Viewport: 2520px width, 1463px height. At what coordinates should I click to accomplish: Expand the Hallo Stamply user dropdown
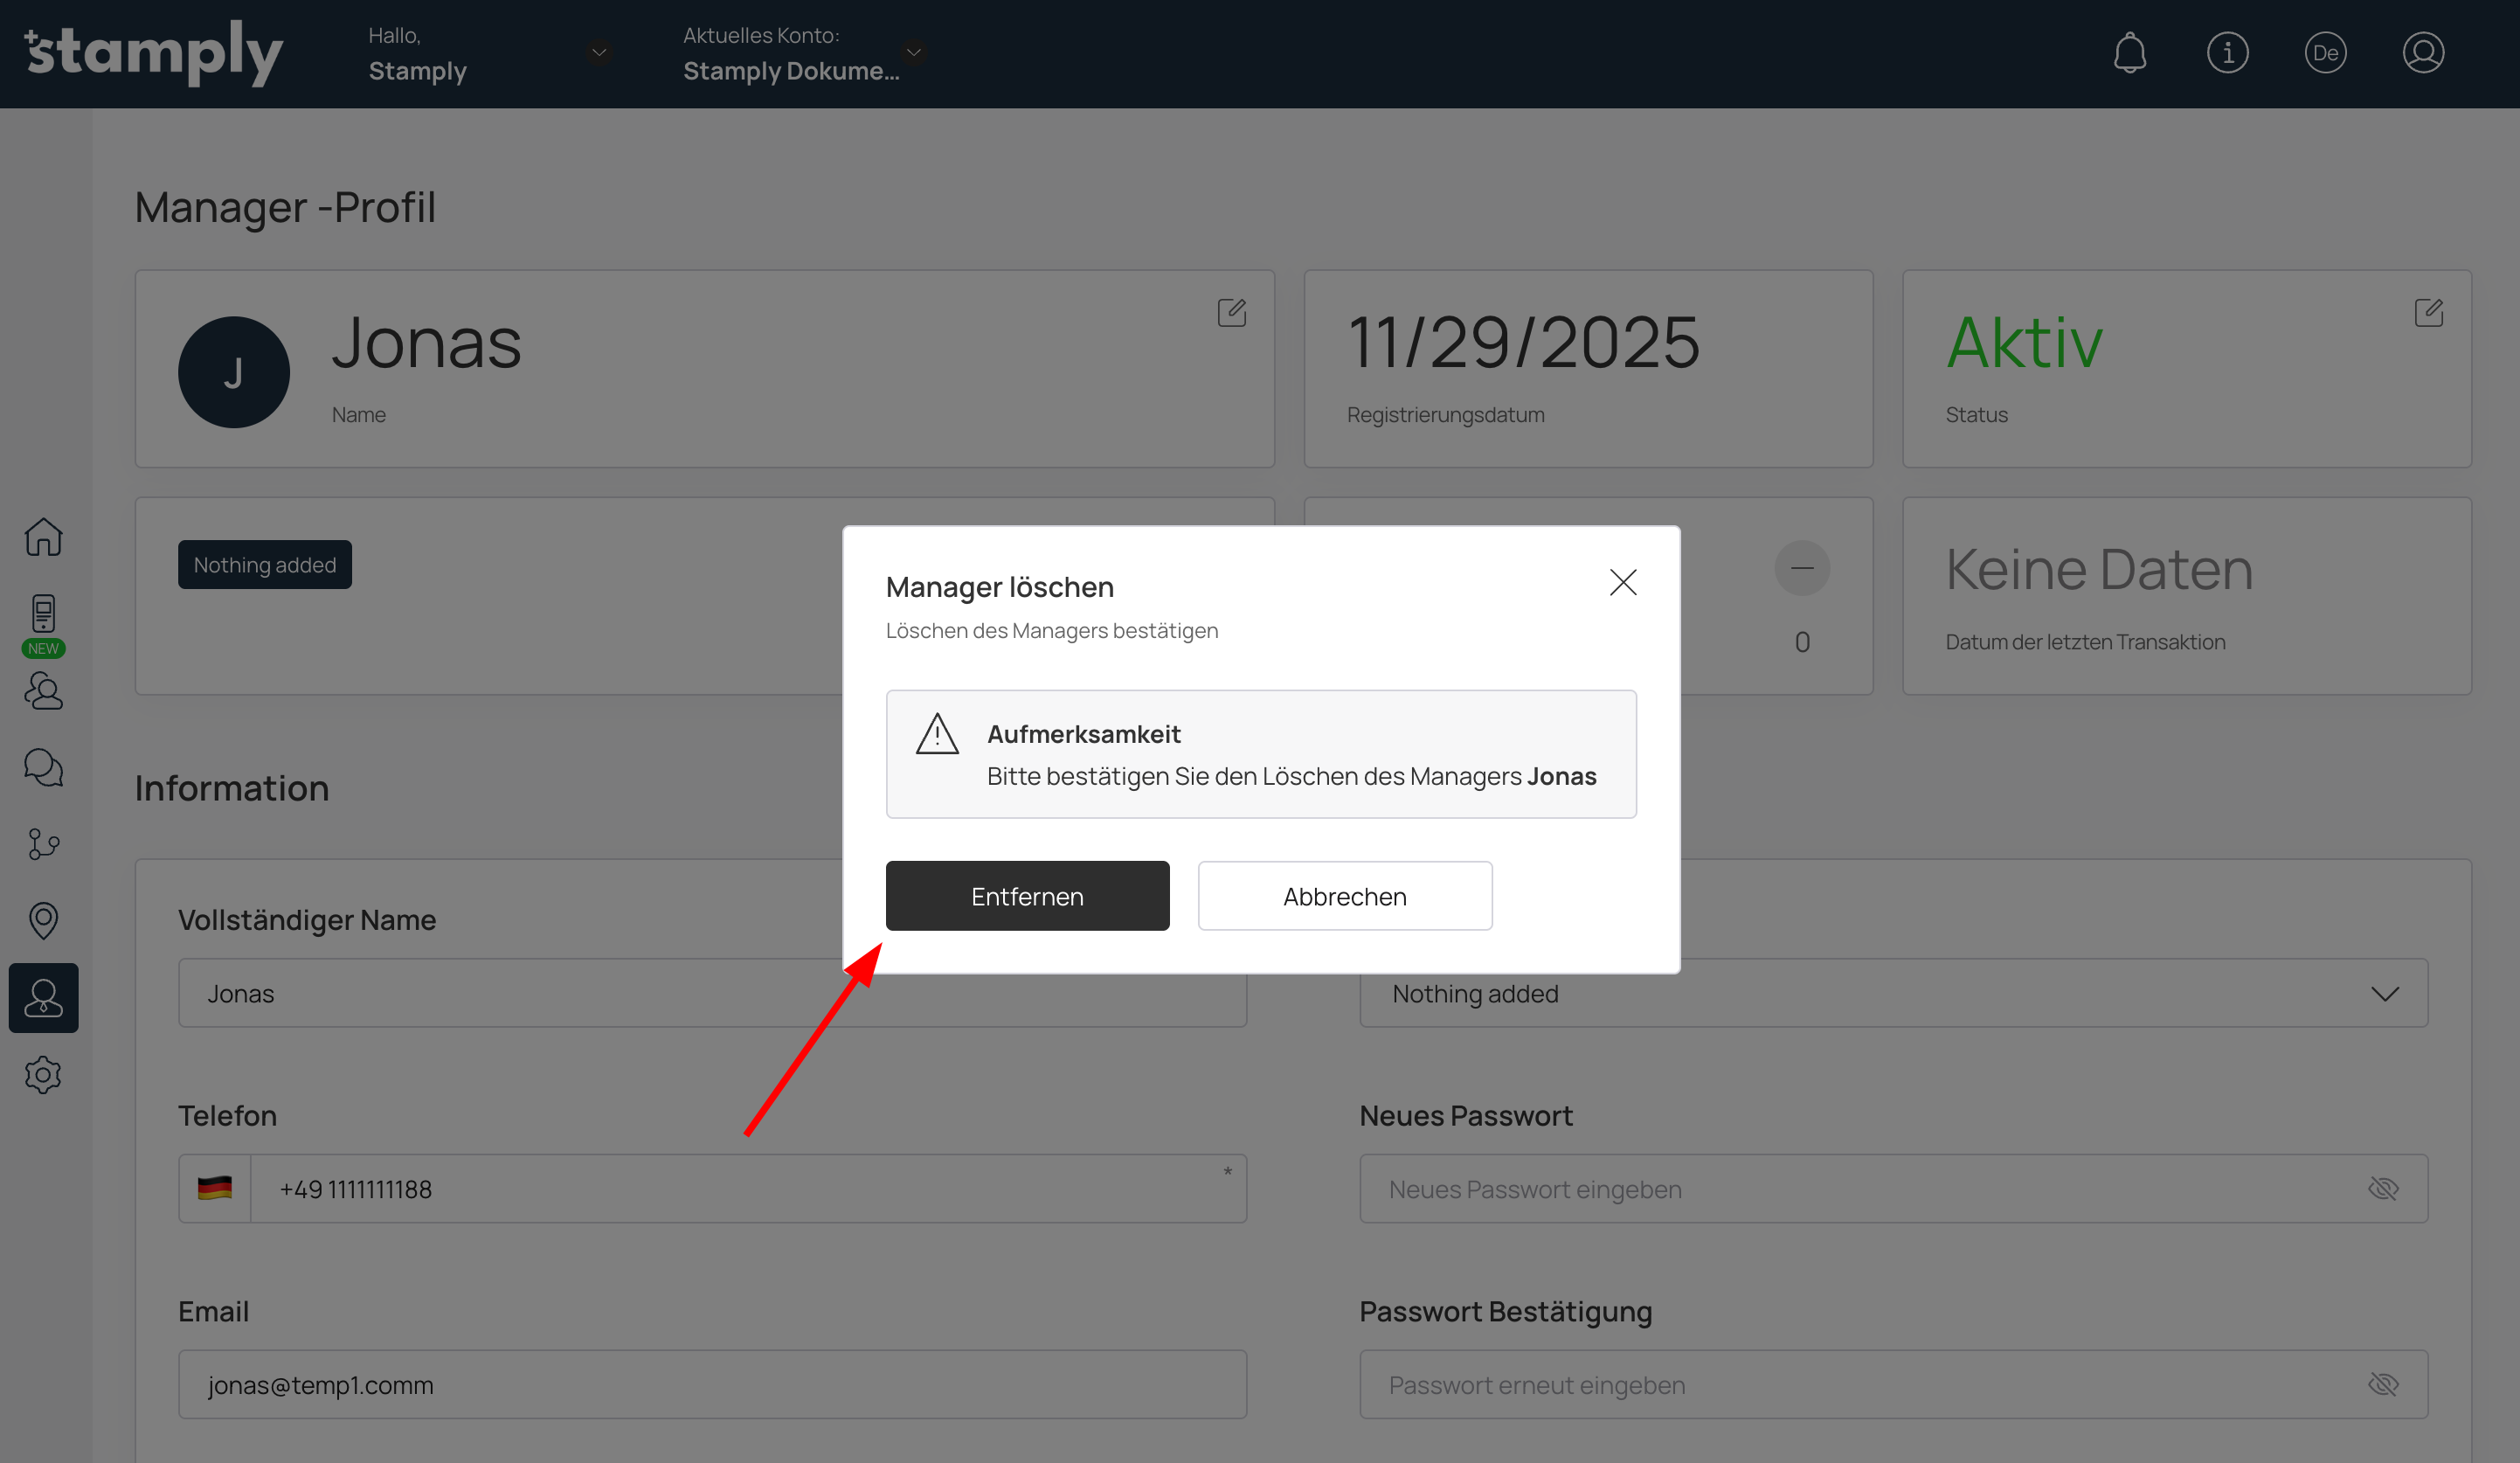coord(599,53)
